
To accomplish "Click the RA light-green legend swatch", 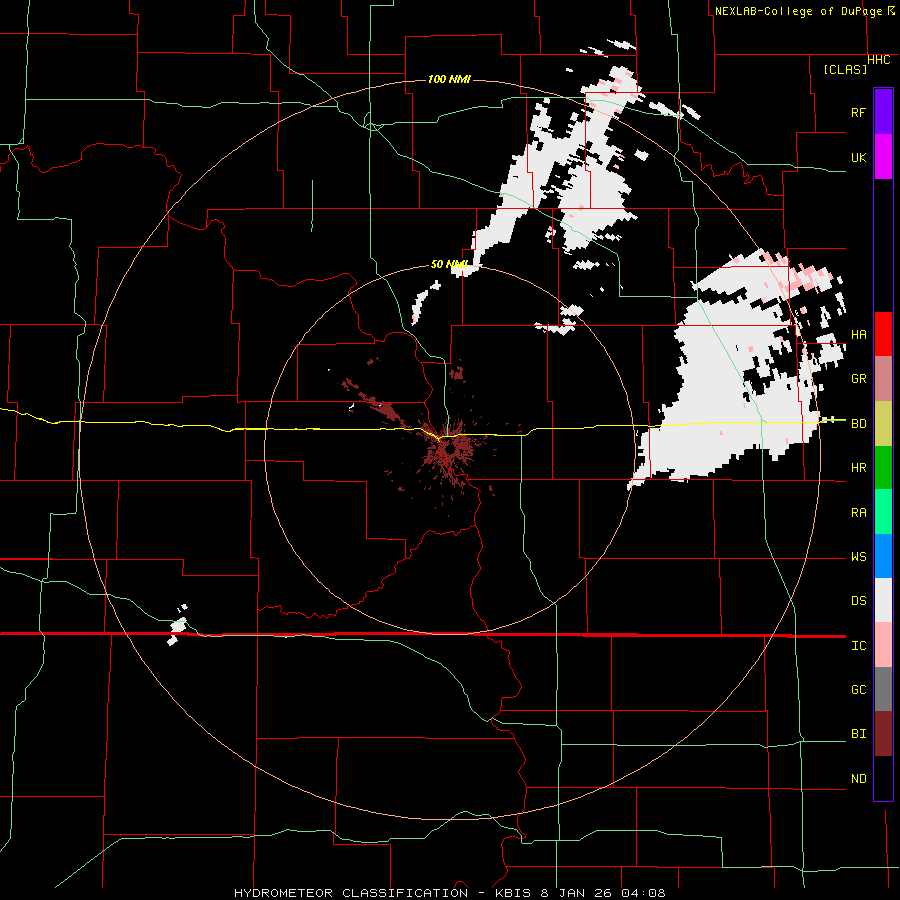I will point(883,512).
